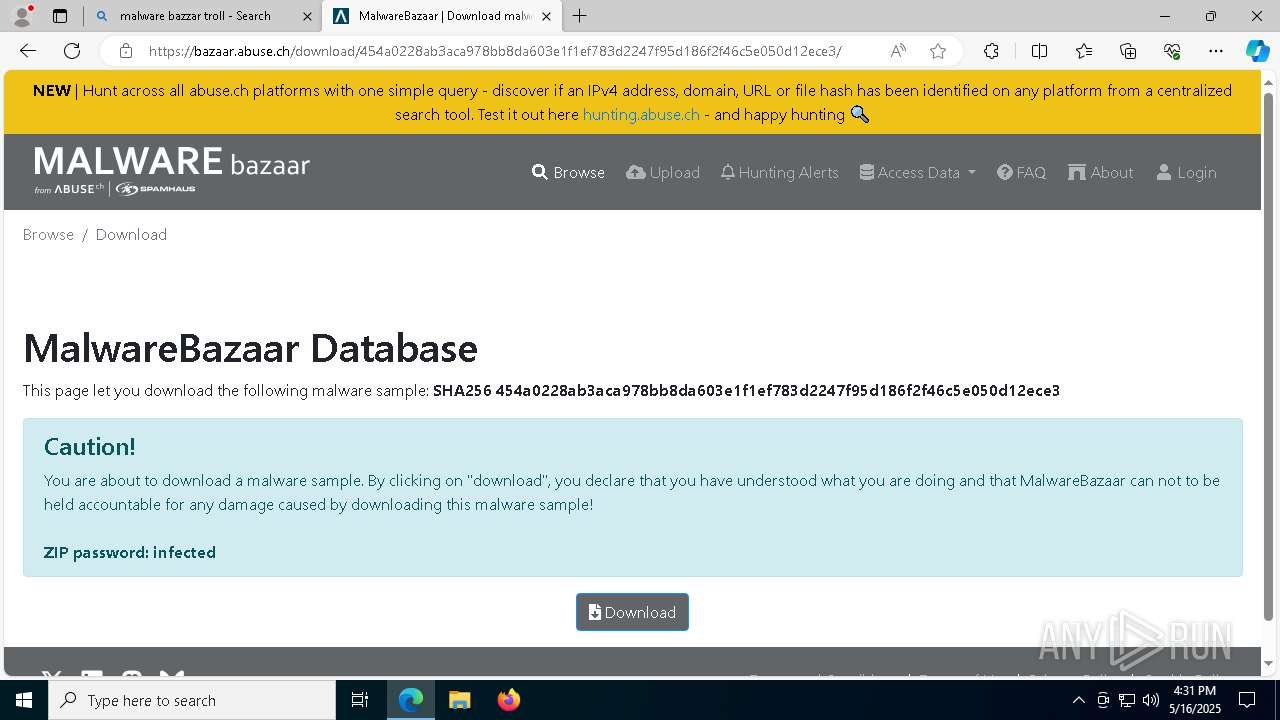Image resolution: width=1280 pixels, height=720 pixels.
Task: Launch Copilot sidebar
Action: click(x=1257, y=51)
